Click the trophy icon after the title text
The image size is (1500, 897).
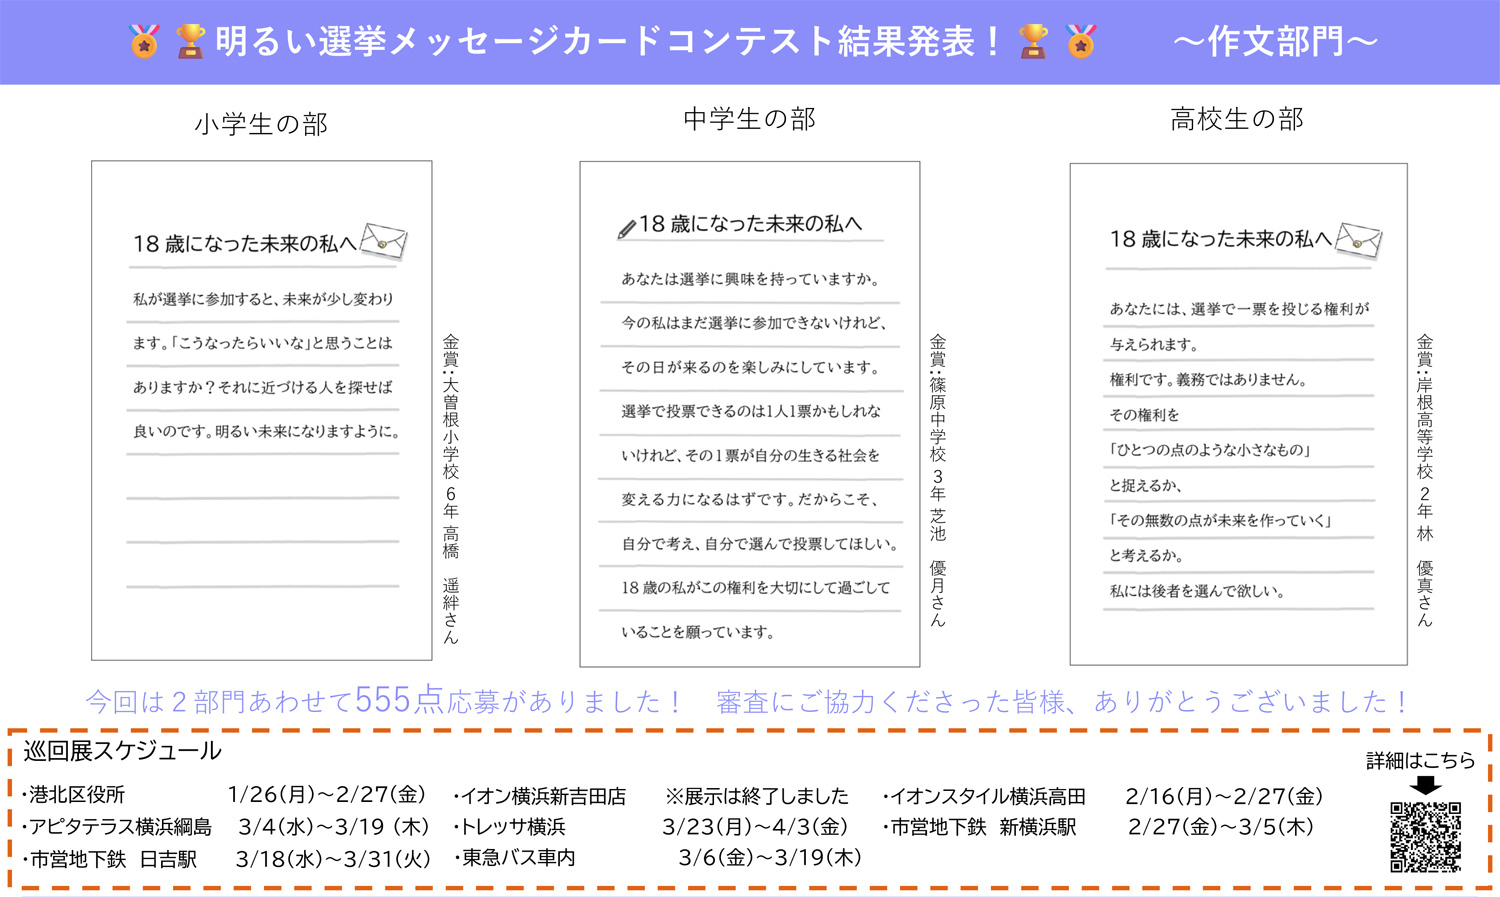[1033, 42]
